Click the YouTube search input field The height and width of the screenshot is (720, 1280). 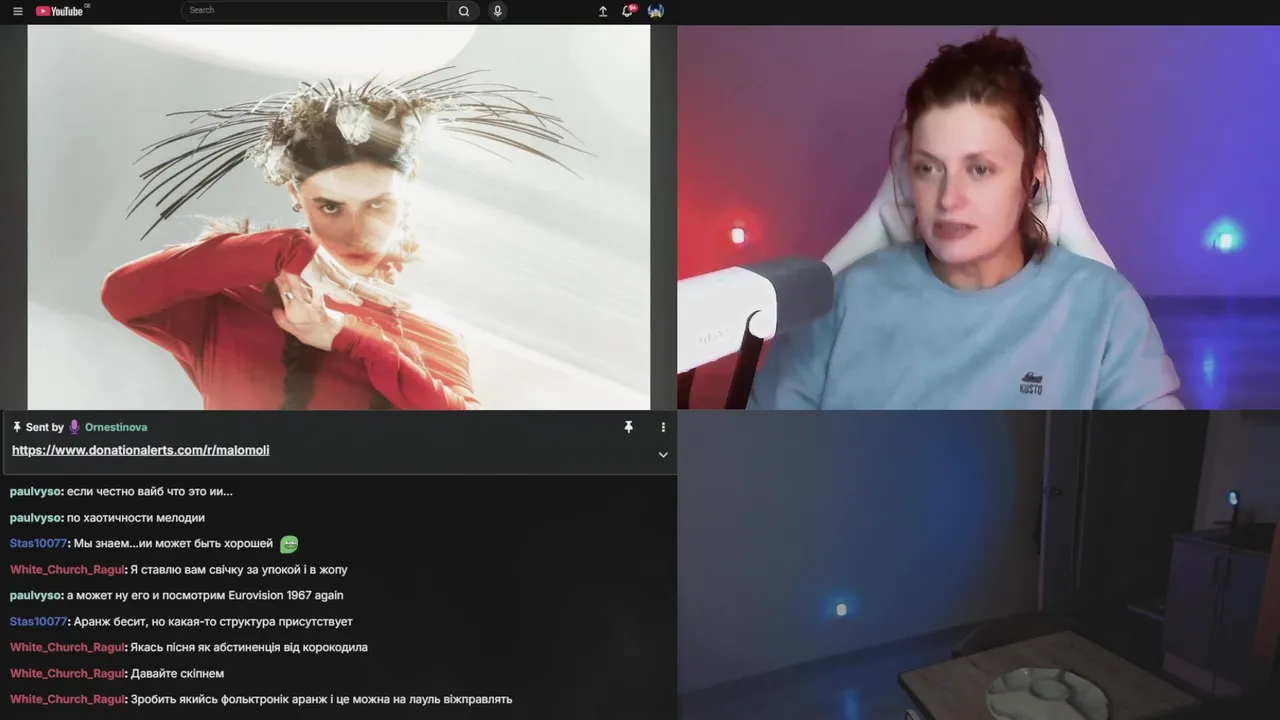[315, 10]
